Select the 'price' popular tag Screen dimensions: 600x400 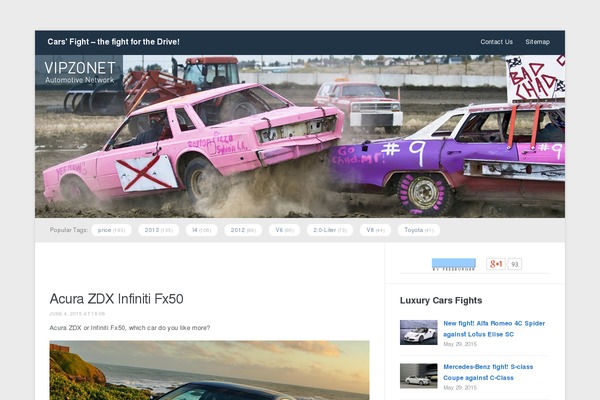coord(111,230)
